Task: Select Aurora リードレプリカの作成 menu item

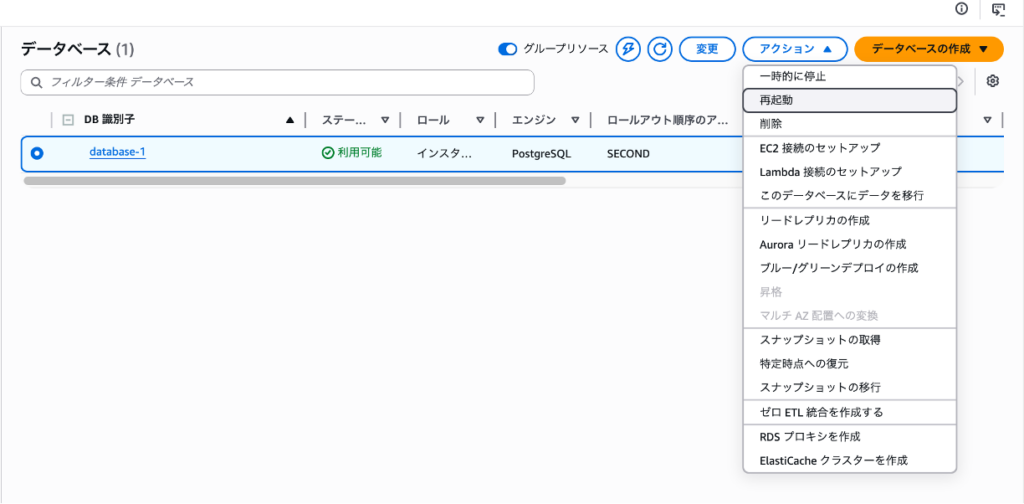Action: point(850,244)
